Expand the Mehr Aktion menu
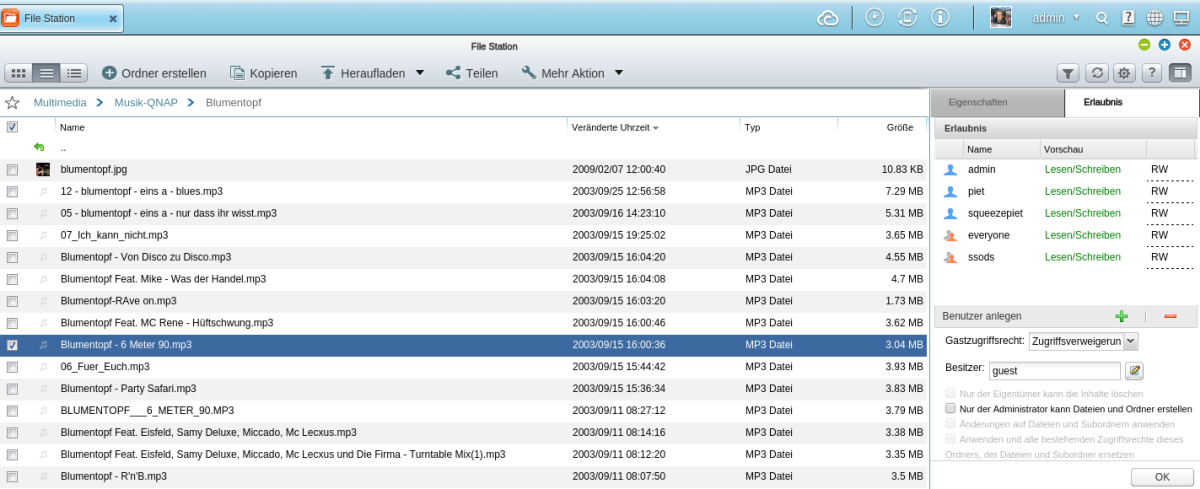Viewport: 1200px width, 489px height. pos(618,73)
